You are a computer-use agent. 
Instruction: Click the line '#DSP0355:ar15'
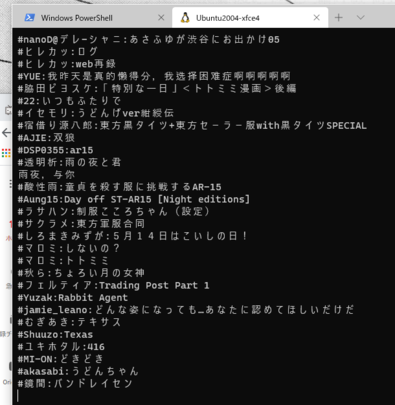coord(55,150)
